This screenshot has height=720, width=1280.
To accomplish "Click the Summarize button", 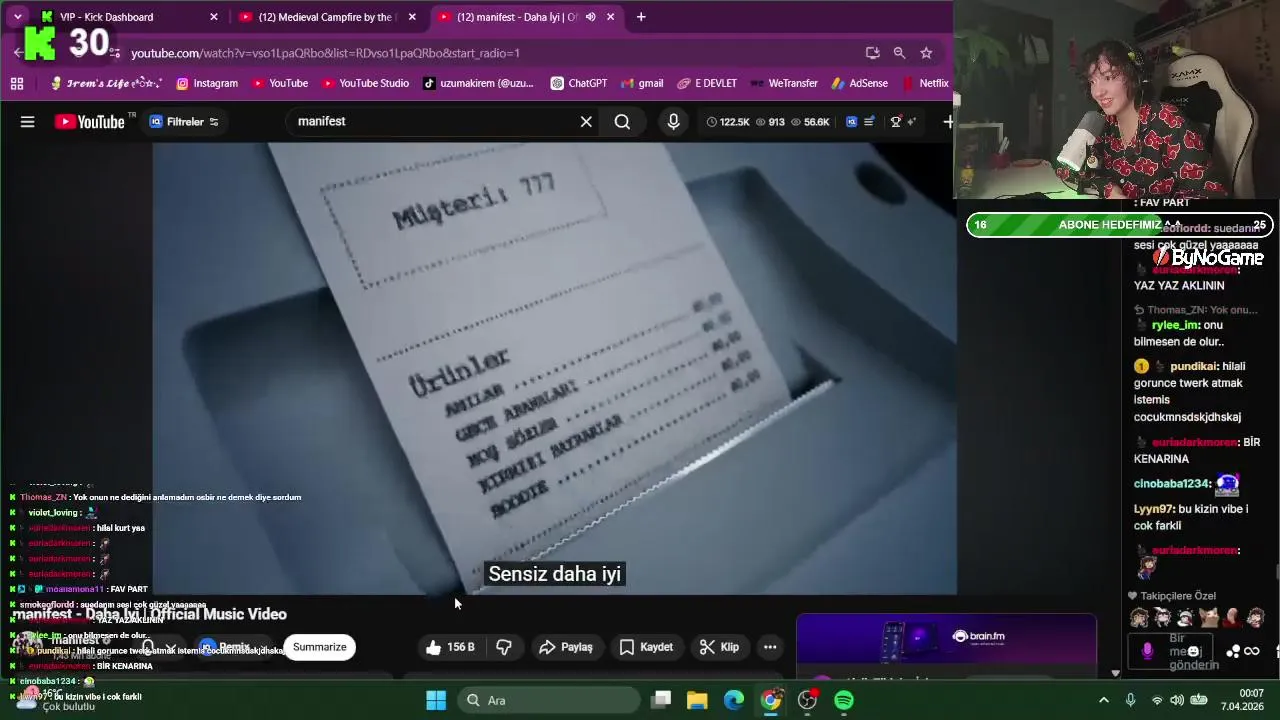I will point(320,647).
